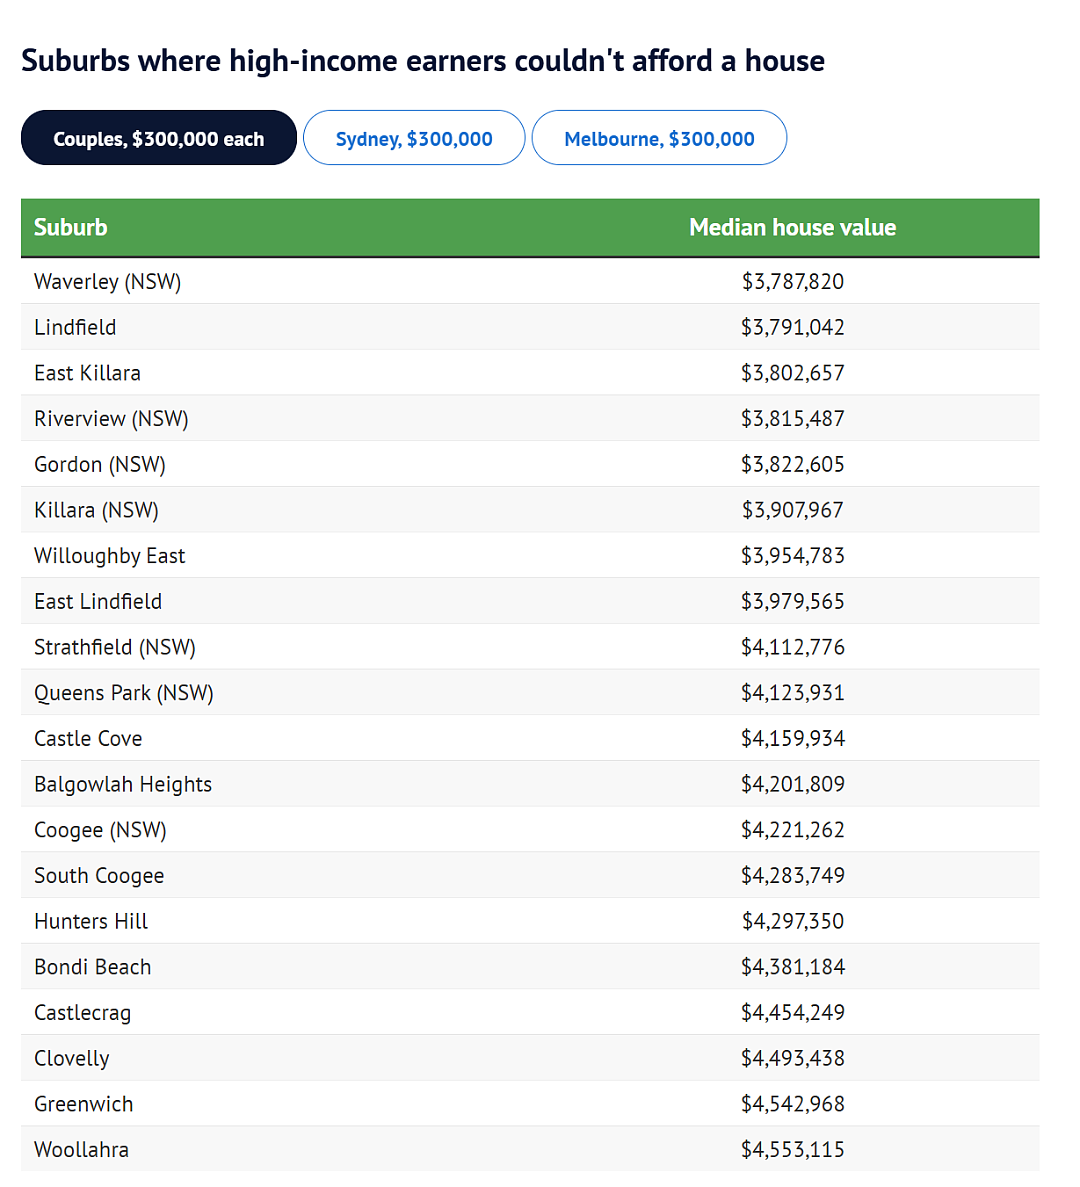Click Strathfield (NSW) suburb name
This screenshot has height=1187, width=1080.
pos(115,647)
